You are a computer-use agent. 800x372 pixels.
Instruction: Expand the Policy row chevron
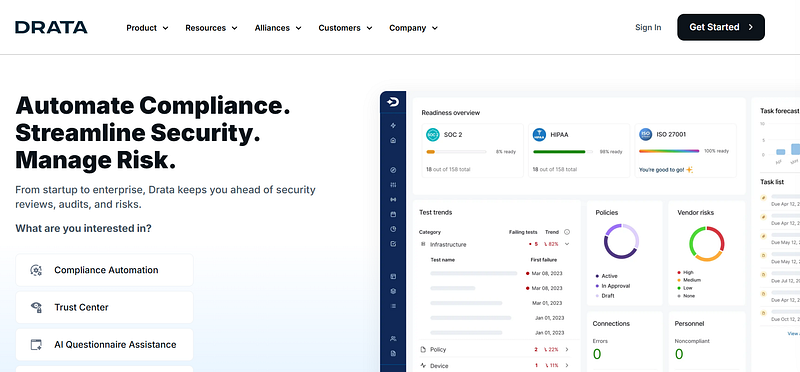pyautogui.click(x=567, y=350)
